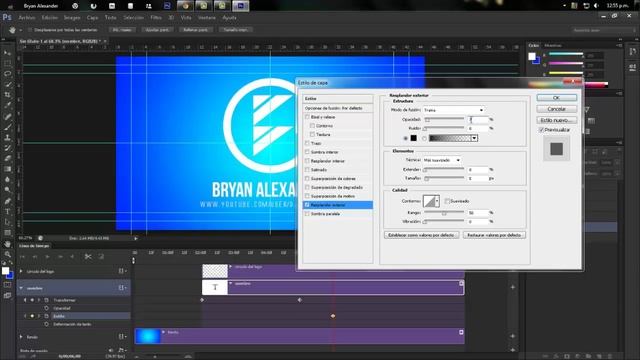640x360 pixels.
Task: Open the Modo de fusión dropdown
Action: [453, 110]
